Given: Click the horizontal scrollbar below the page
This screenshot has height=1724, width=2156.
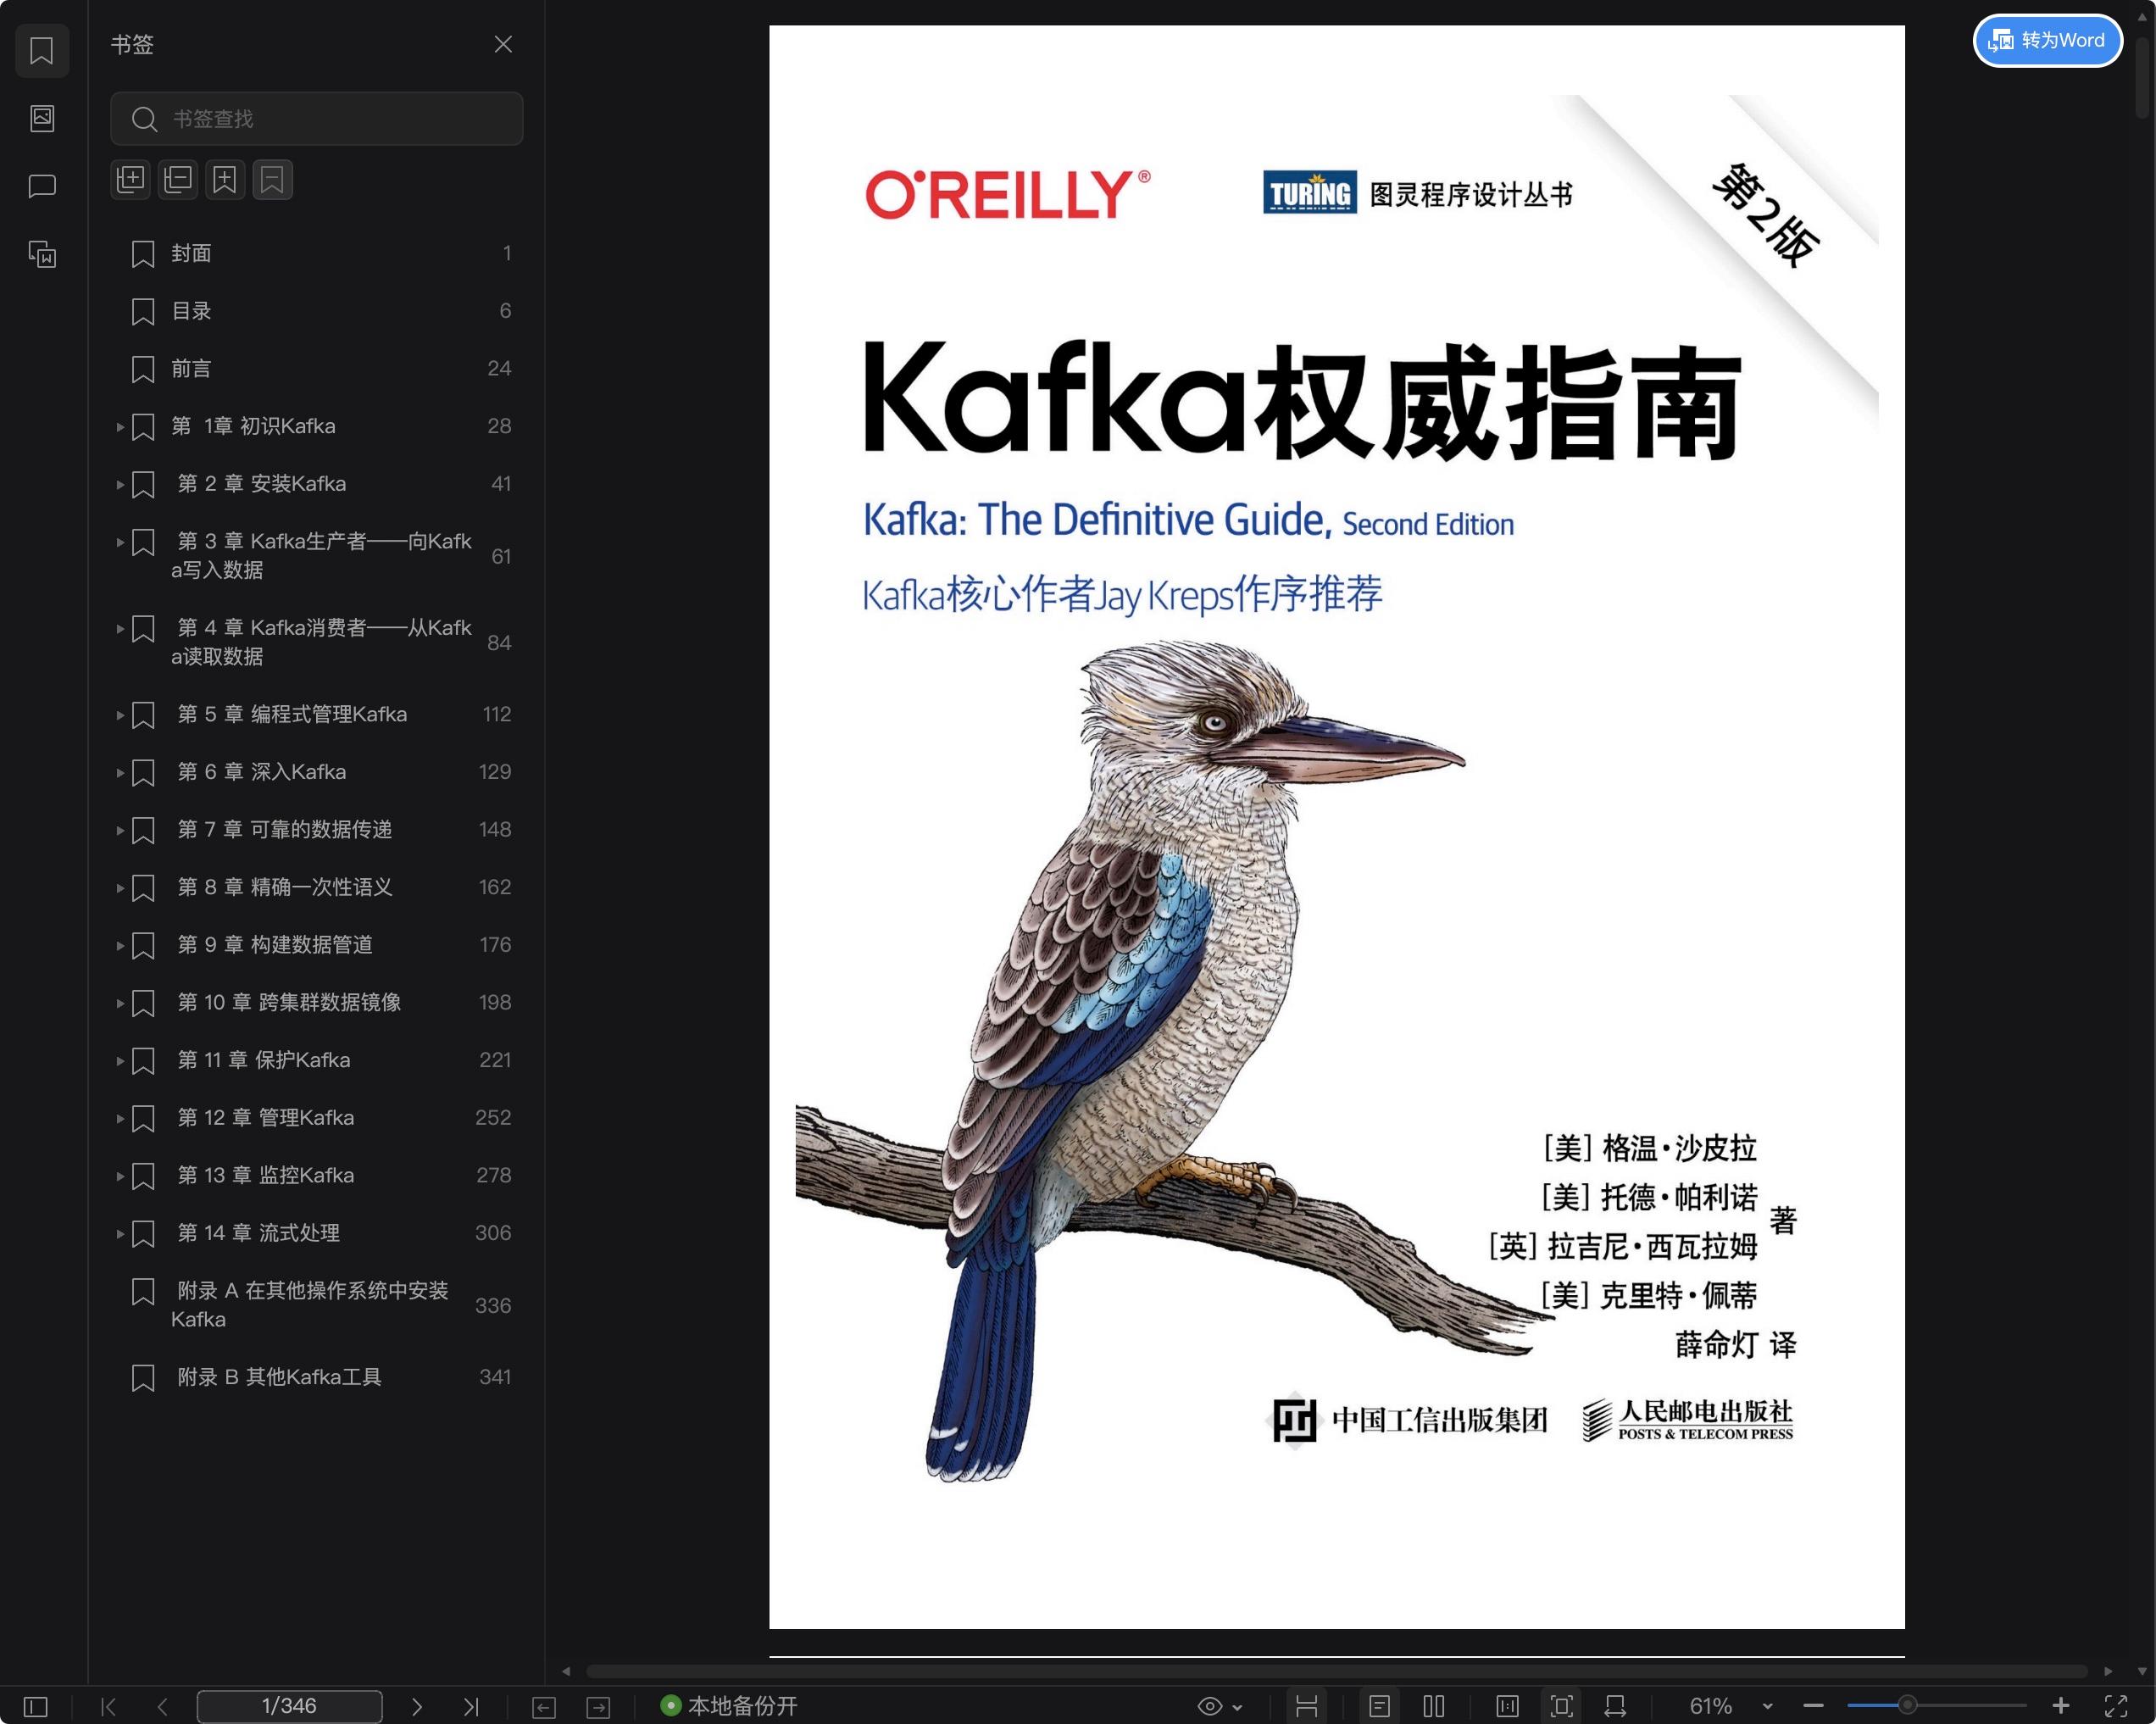Looking at the screenshot, I should [x=1336, y=1671].
